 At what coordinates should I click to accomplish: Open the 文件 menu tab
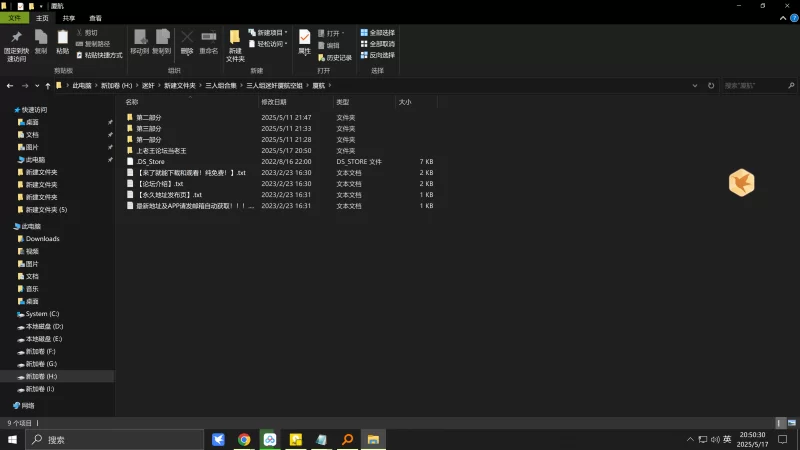[14, 18]
